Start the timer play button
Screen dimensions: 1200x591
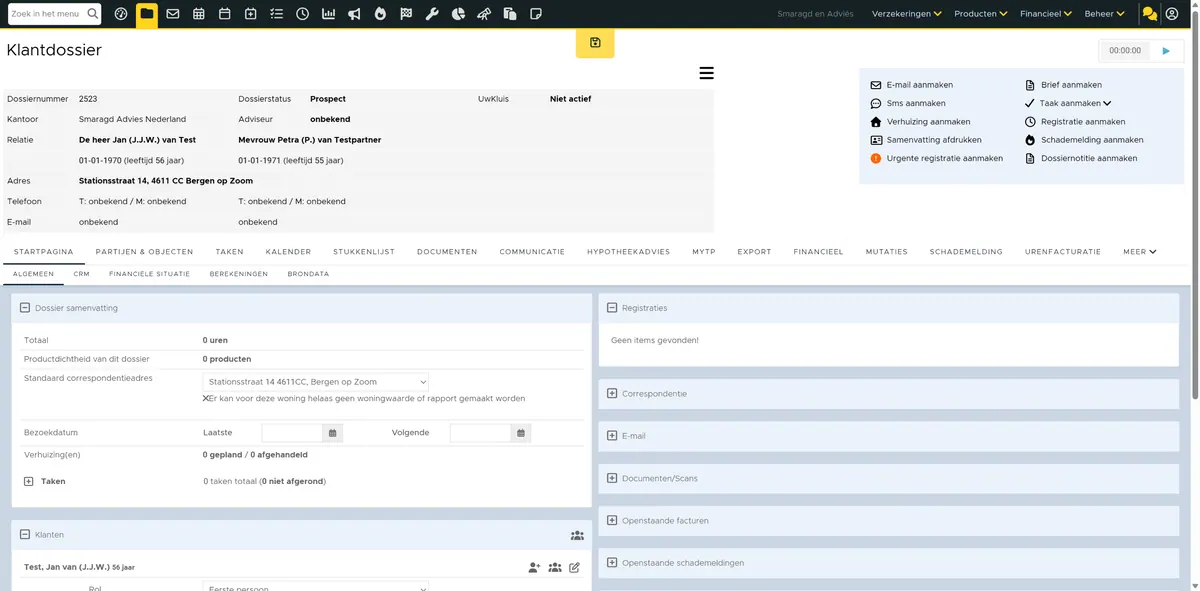click(1166, 50)
